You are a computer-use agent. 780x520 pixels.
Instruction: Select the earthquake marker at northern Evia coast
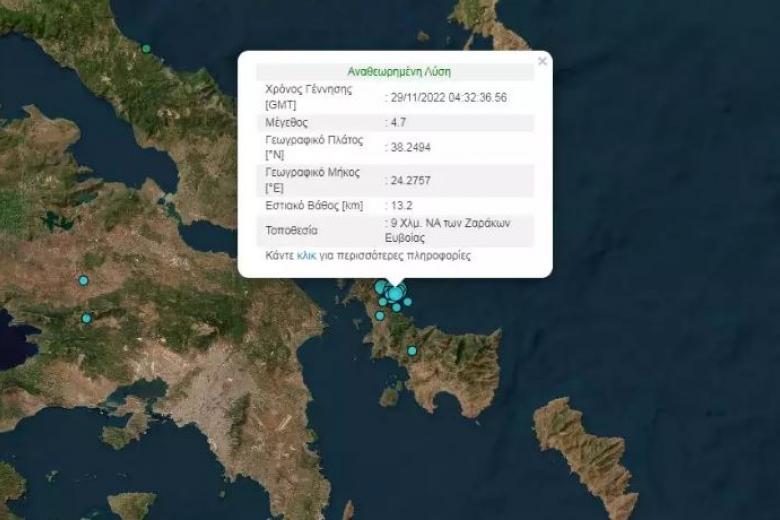point(146,49)
